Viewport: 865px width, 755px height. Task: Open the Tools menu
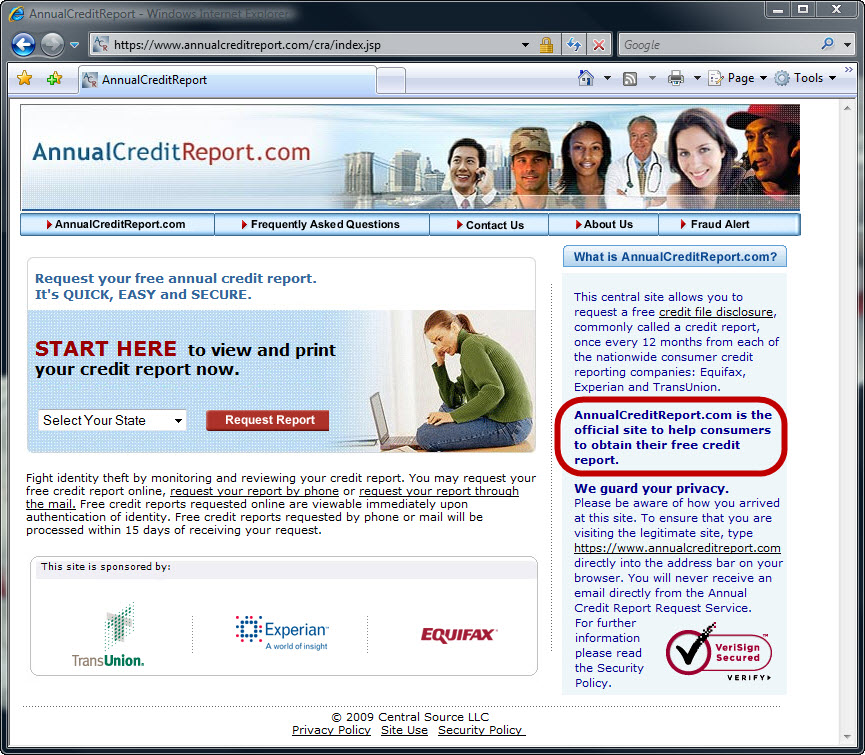[x=805, y=78]
